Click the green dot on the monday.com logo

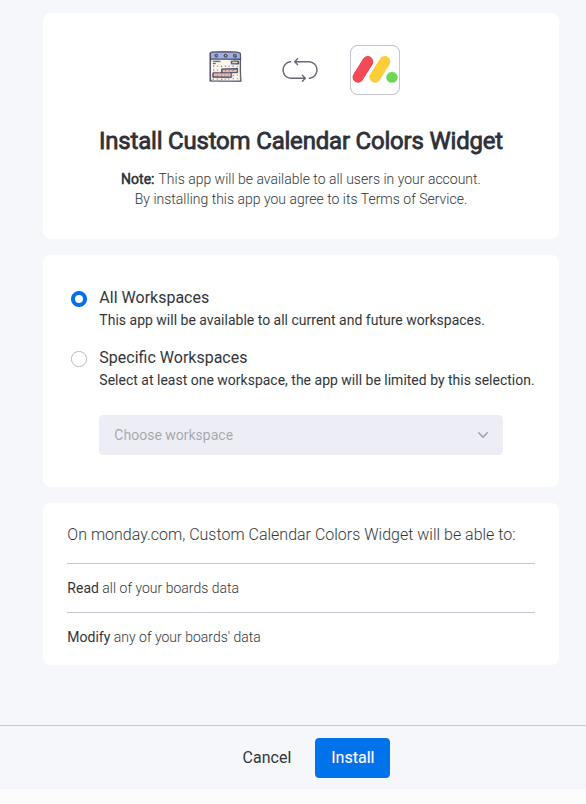(x=390, y=77)
